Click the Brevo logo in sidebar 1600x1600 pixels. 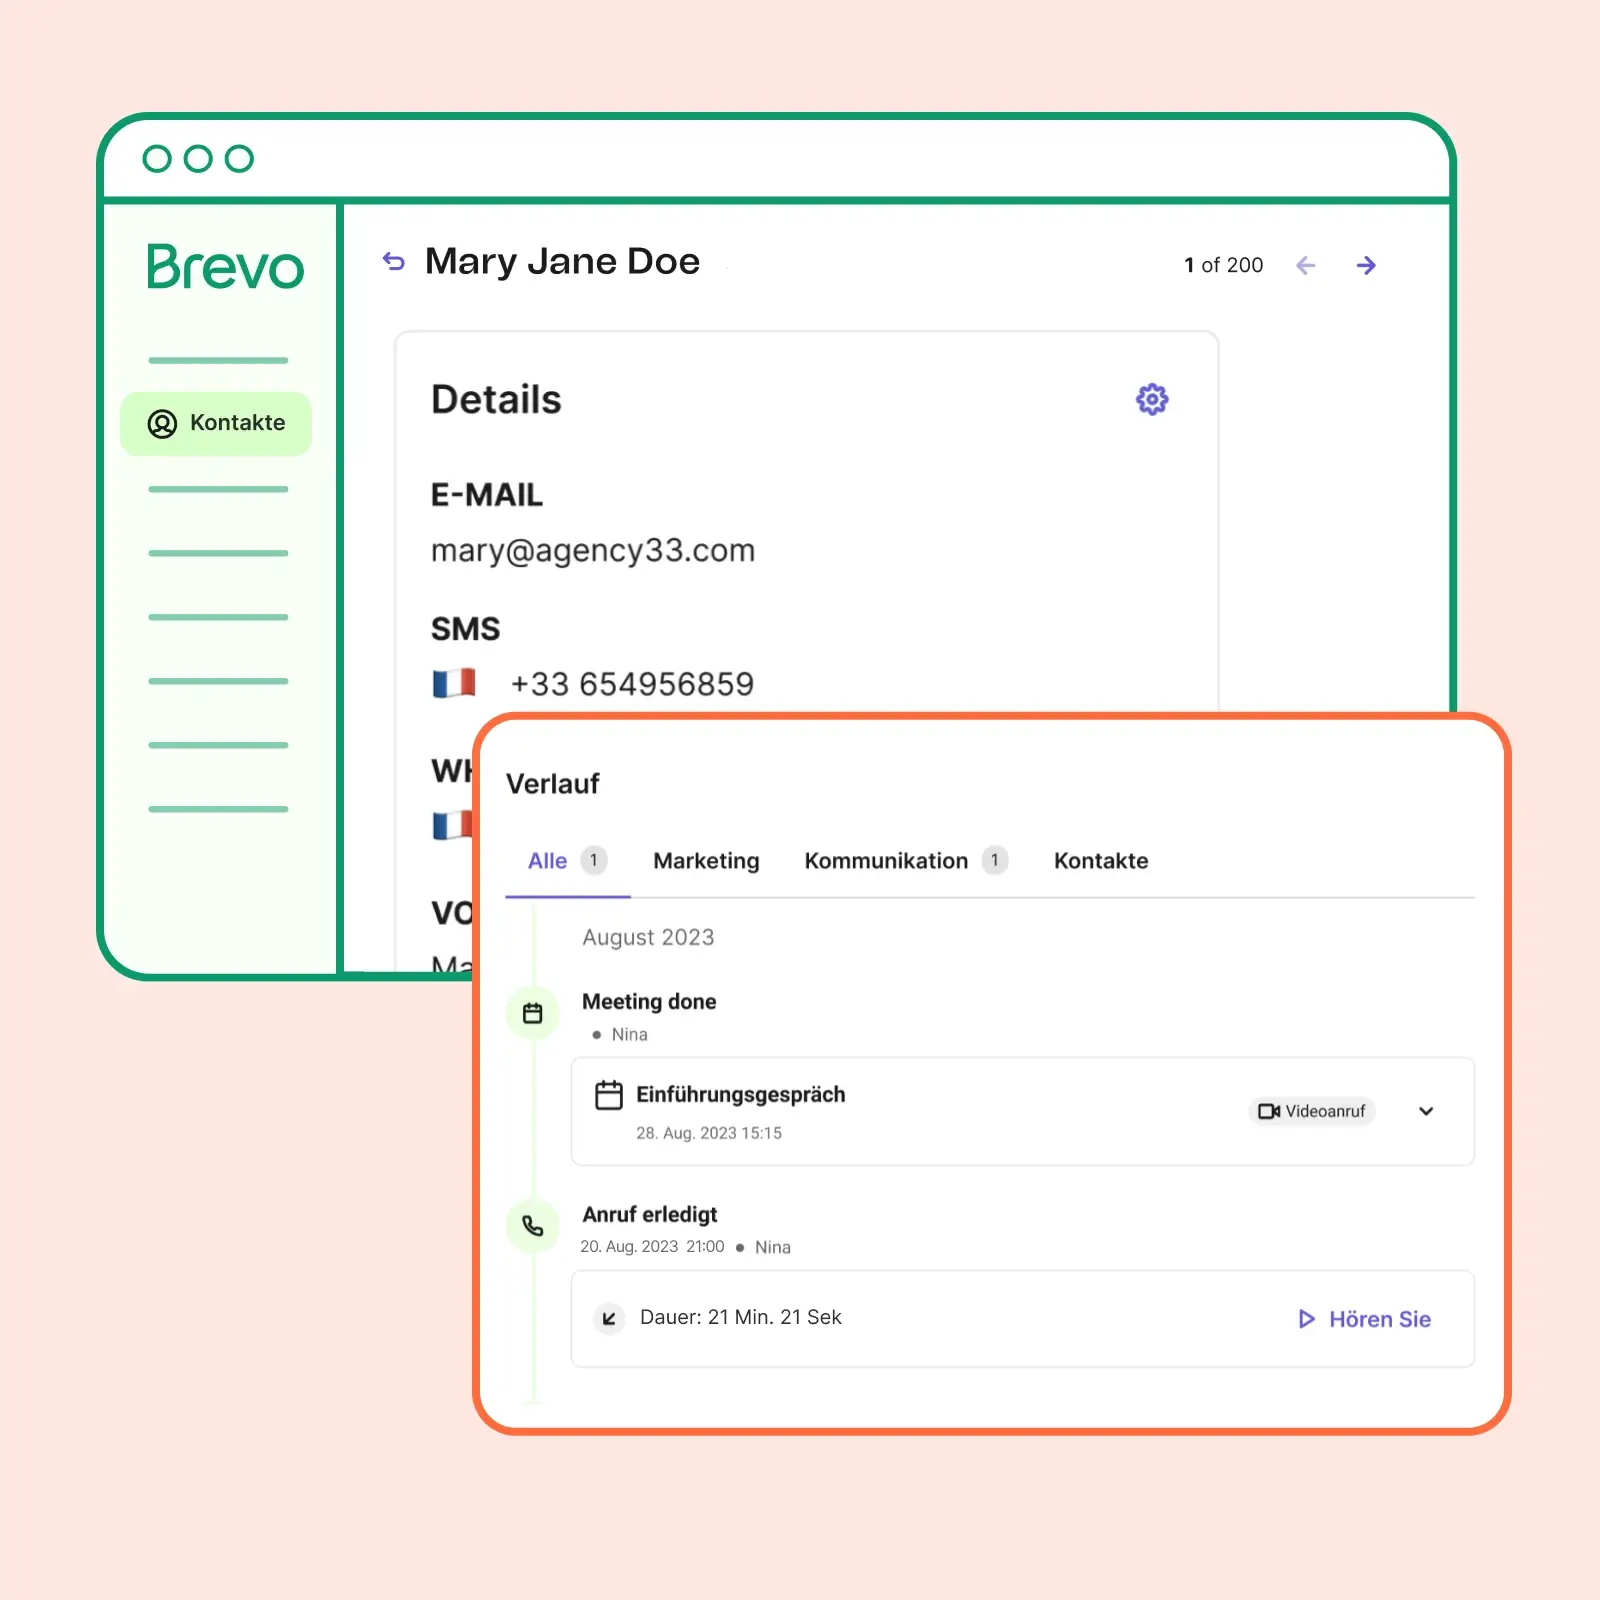pos(225,267)
